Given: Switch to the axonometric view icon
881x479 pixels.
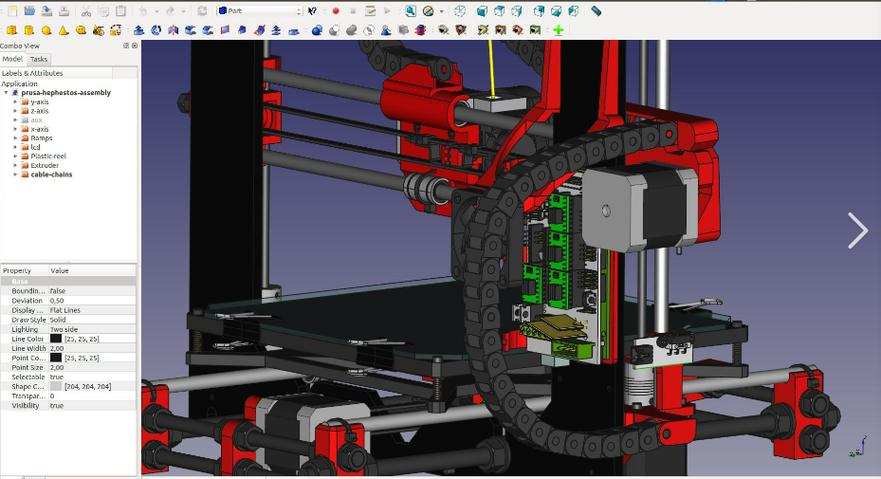Looking at the screenshot, I should click(x=460, y=11).
